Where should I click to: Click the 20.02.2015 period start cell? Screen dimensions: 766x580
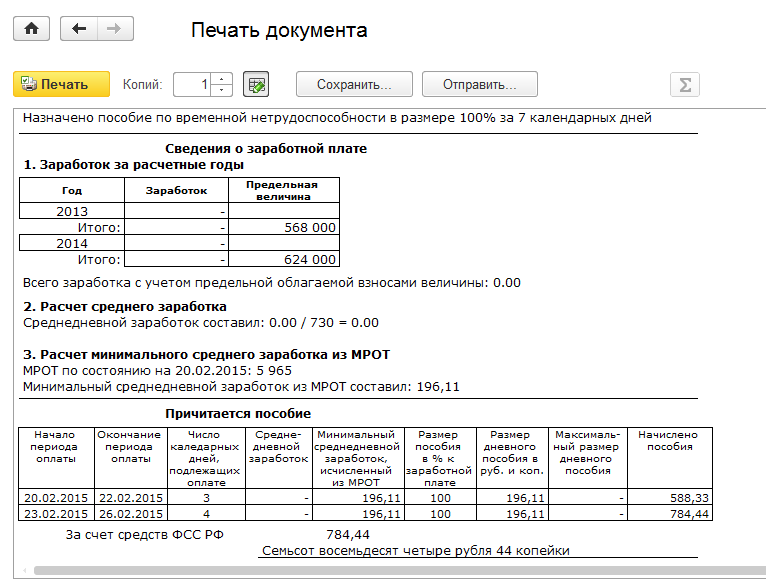[56, 497]
